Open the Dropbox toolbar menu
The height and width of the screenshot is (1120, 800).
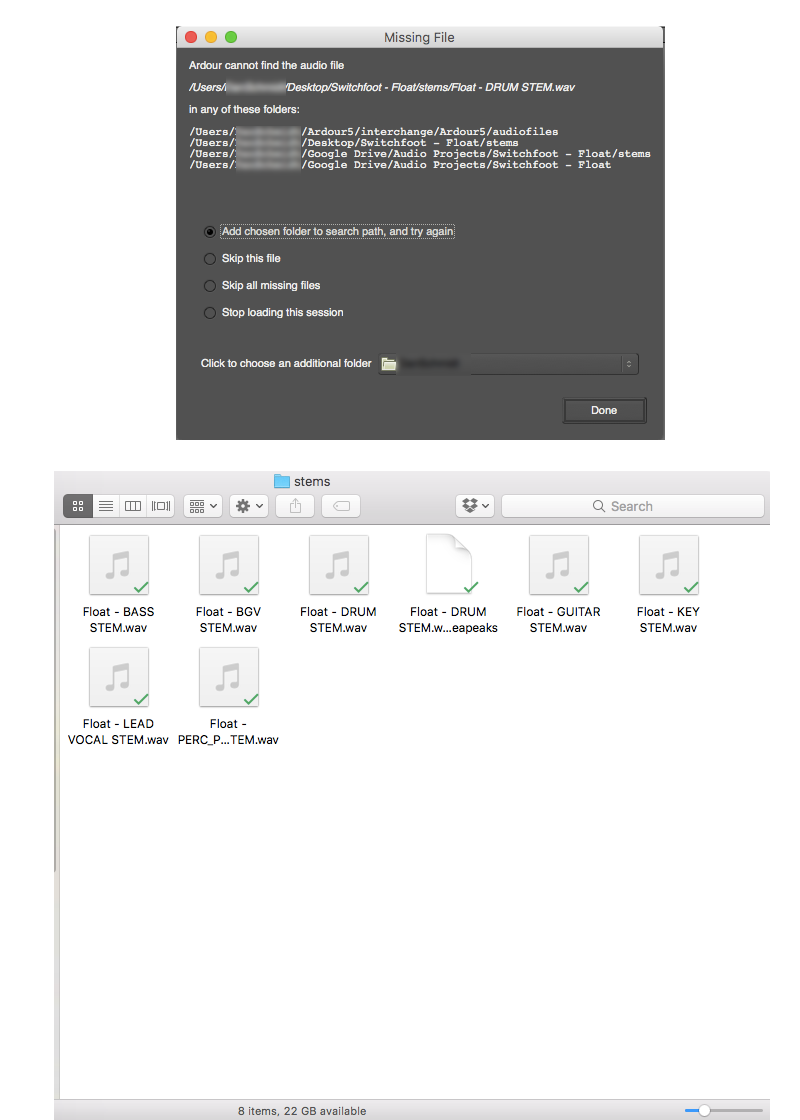475,506
